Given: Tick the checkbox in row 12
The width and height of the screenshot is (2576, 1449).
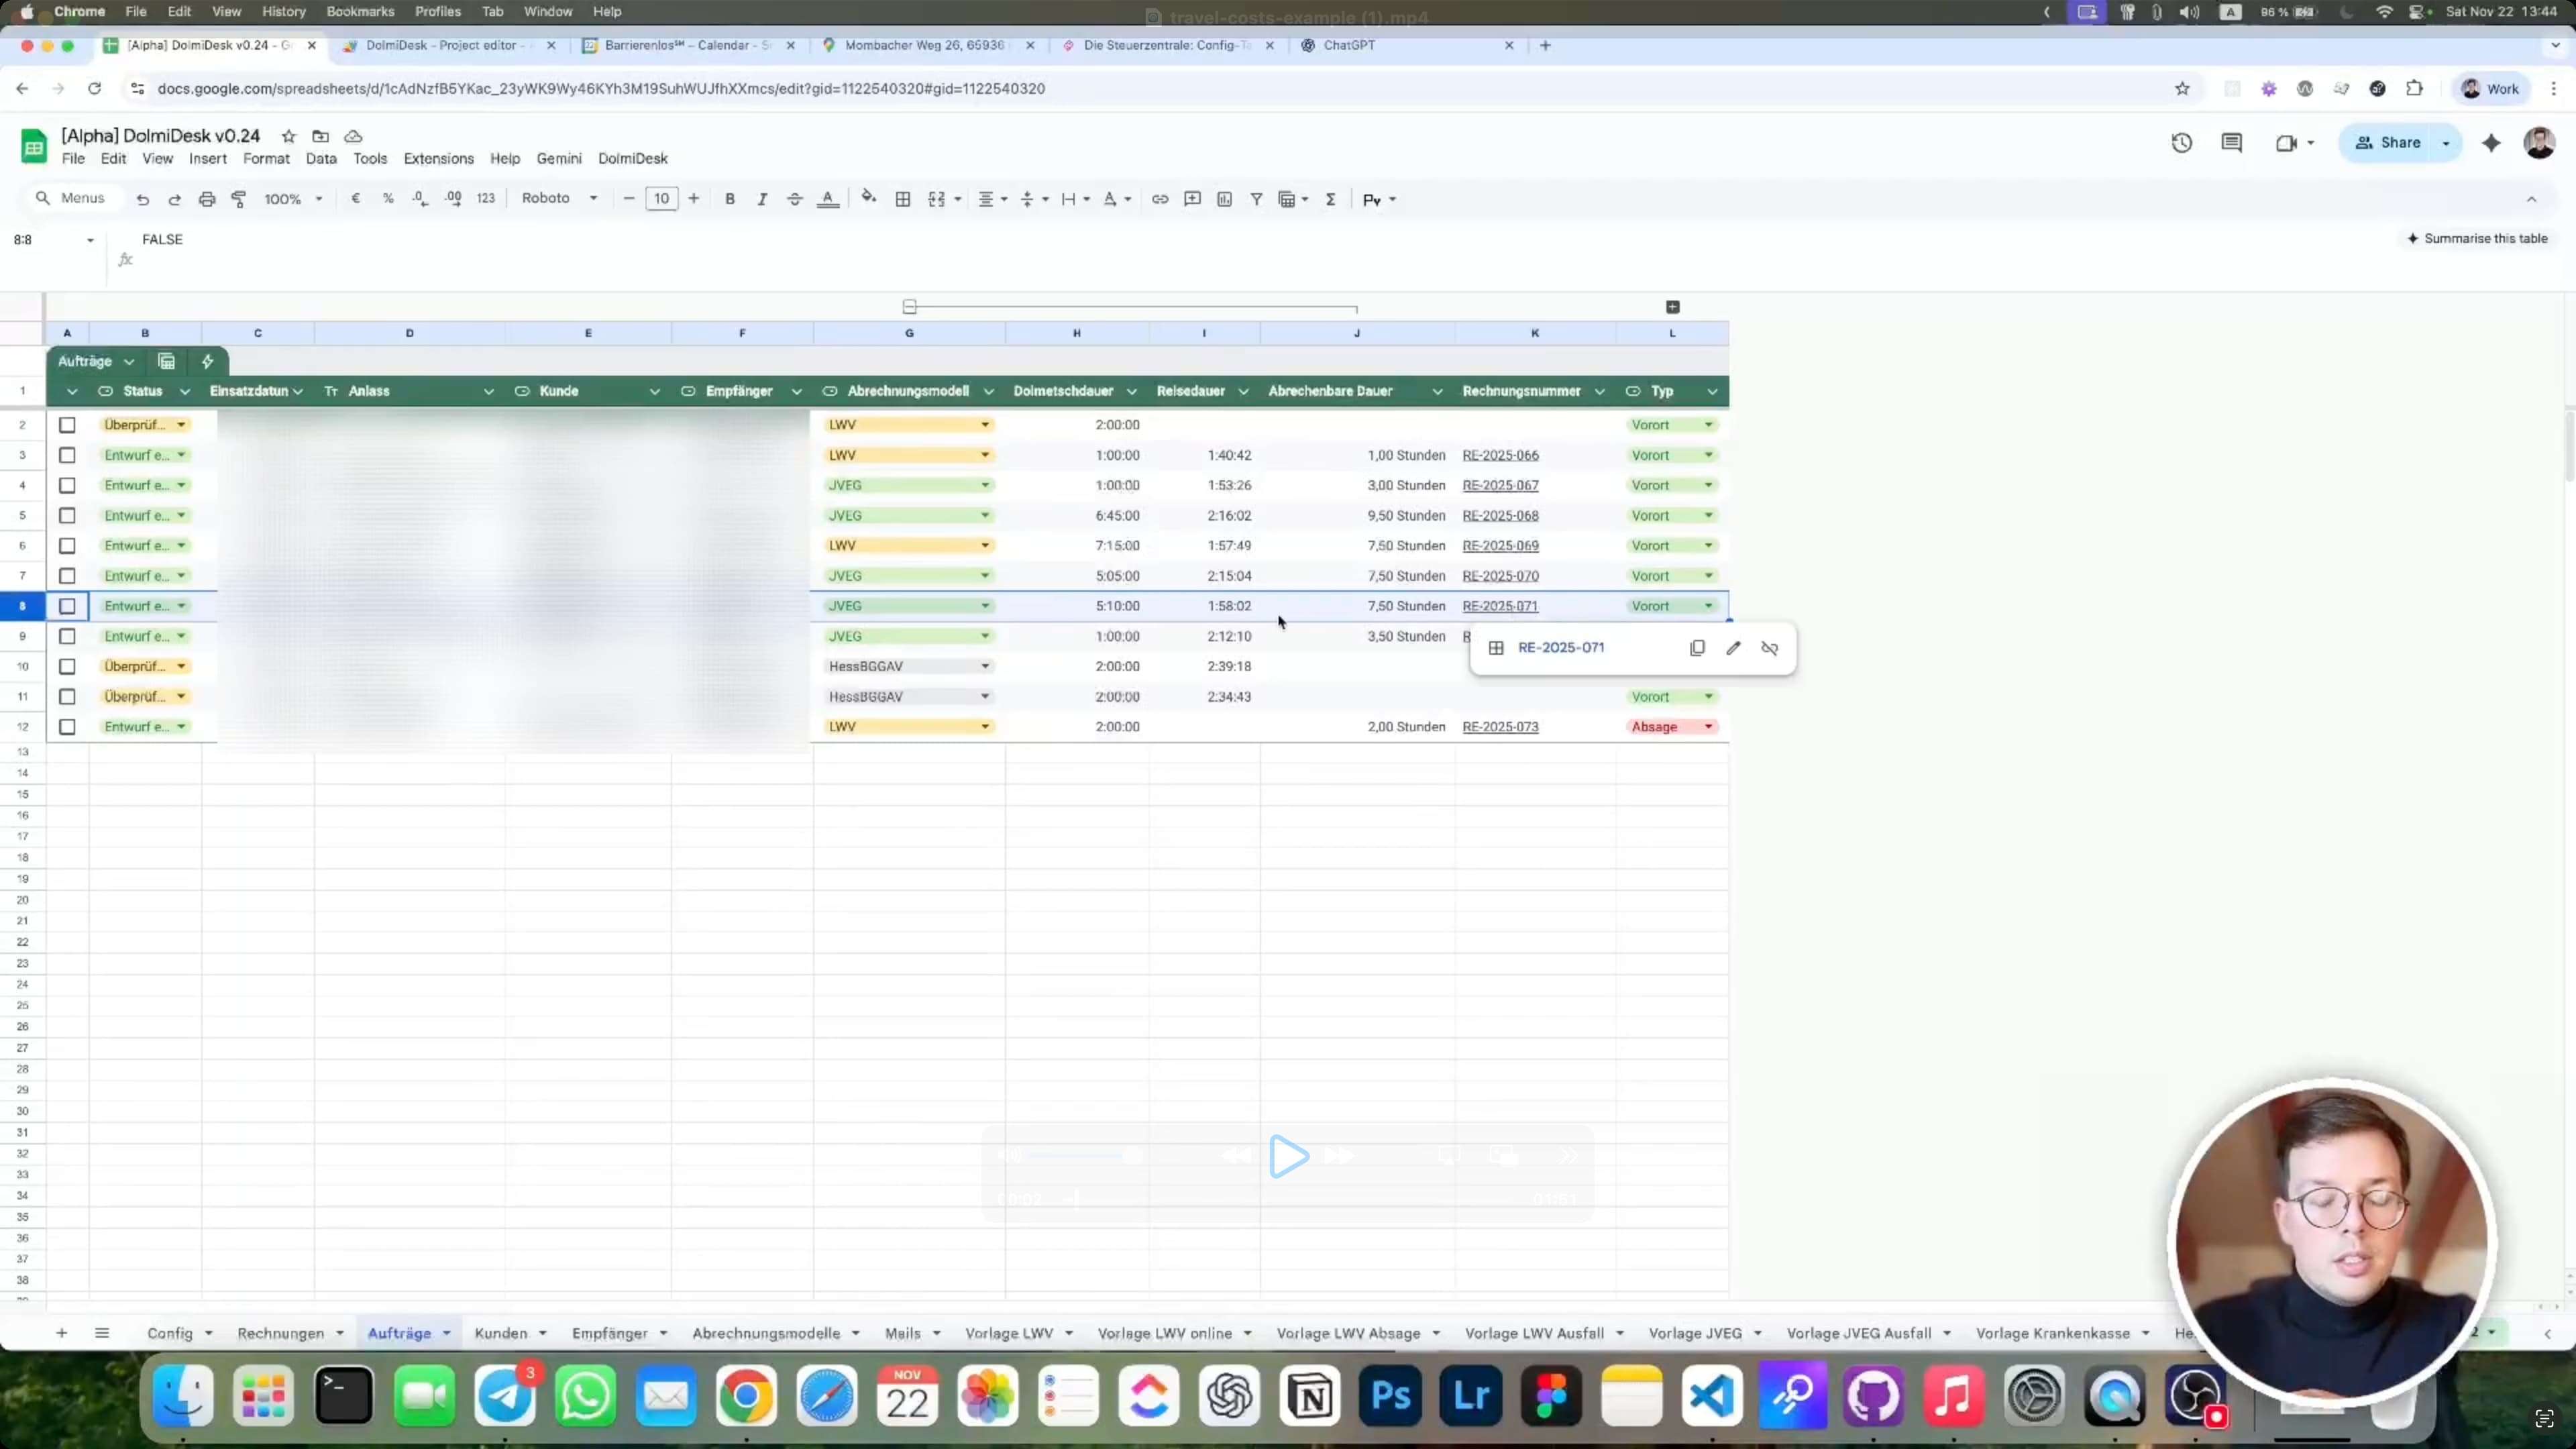Looking at the screenshot, I should pos(67,727).
